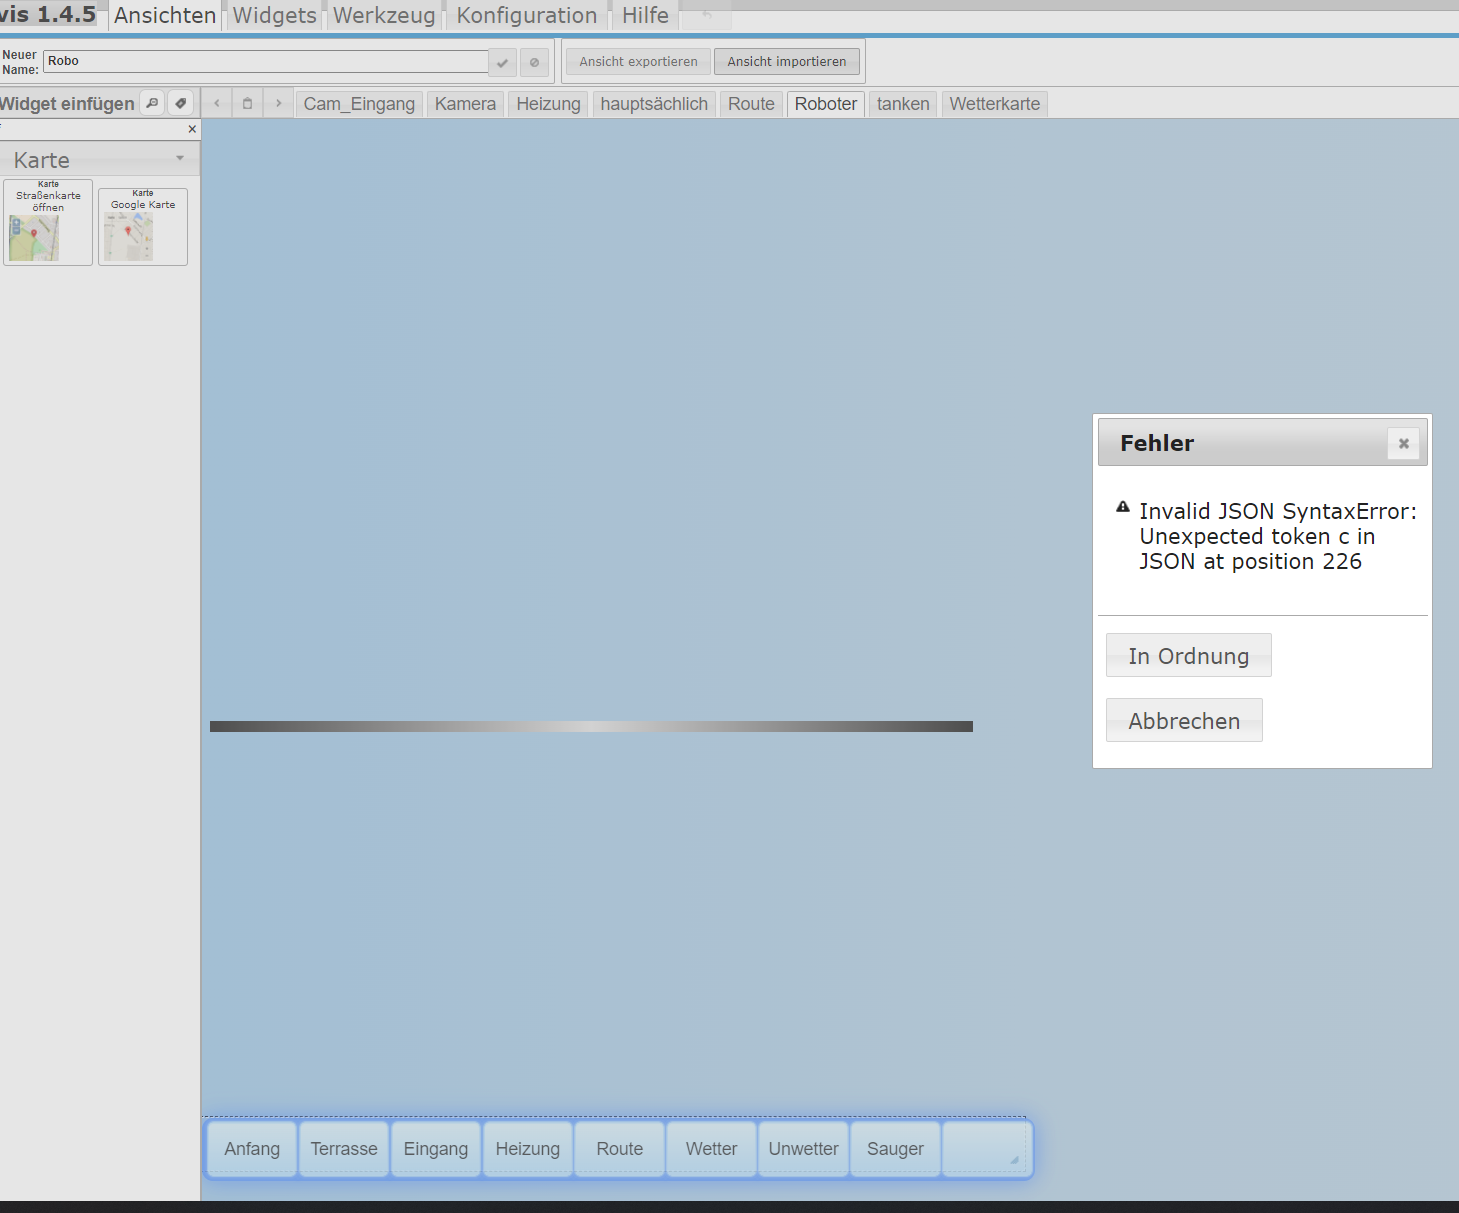1459x1213 pixels.
Task: Open the Konfiguration menu
Action: tap(526, 16)
